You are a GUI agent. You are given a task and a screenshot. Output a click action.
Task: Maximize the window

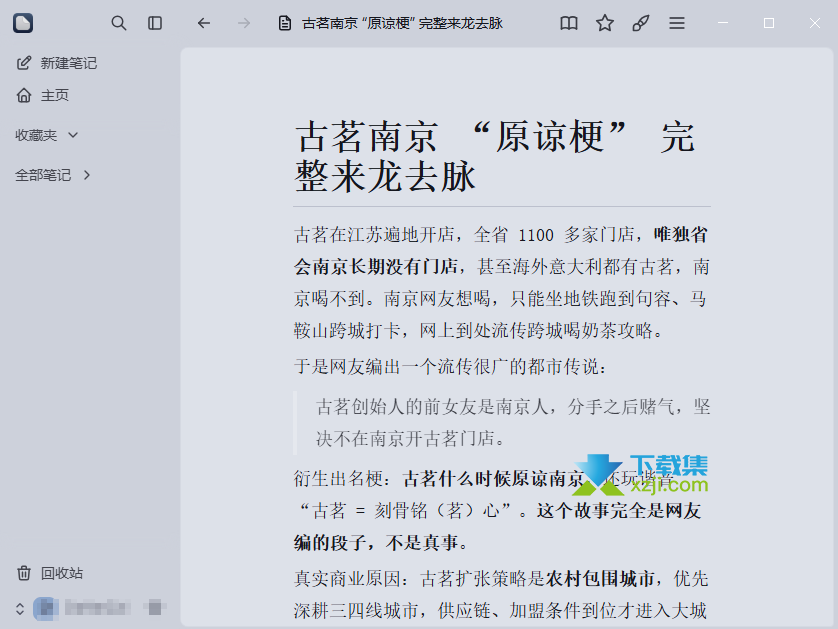click(769, 23)
